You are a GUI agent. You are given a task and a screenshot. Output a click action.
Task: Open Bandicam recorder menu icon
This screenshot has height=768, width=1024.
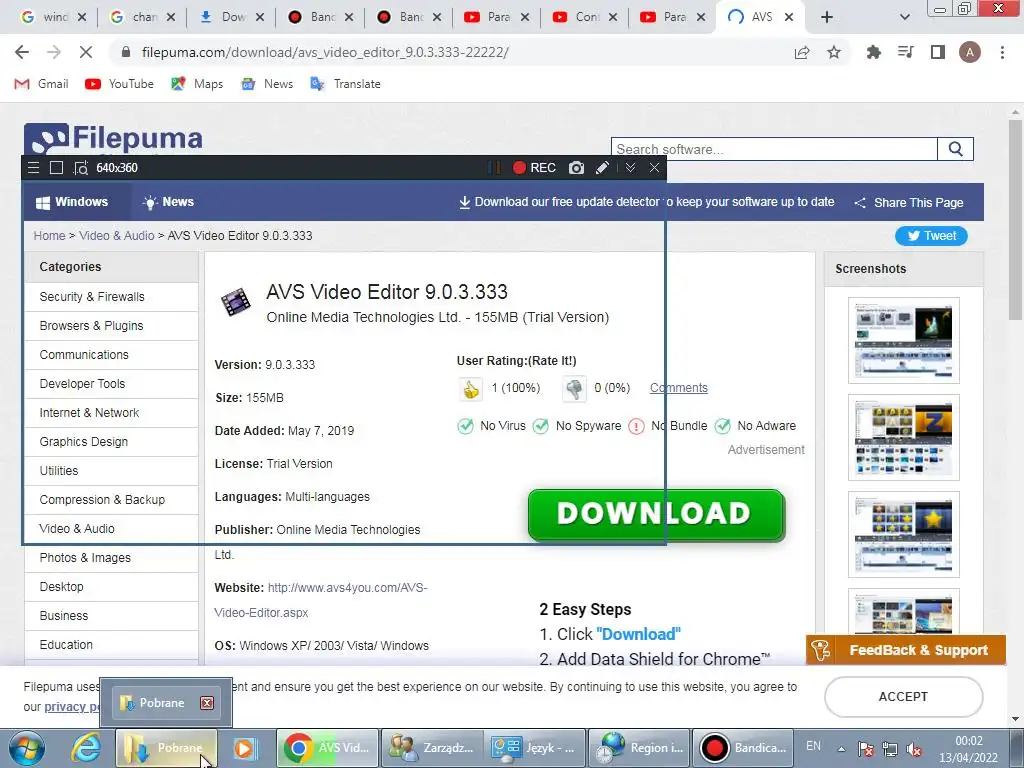(x=33, y=168)
